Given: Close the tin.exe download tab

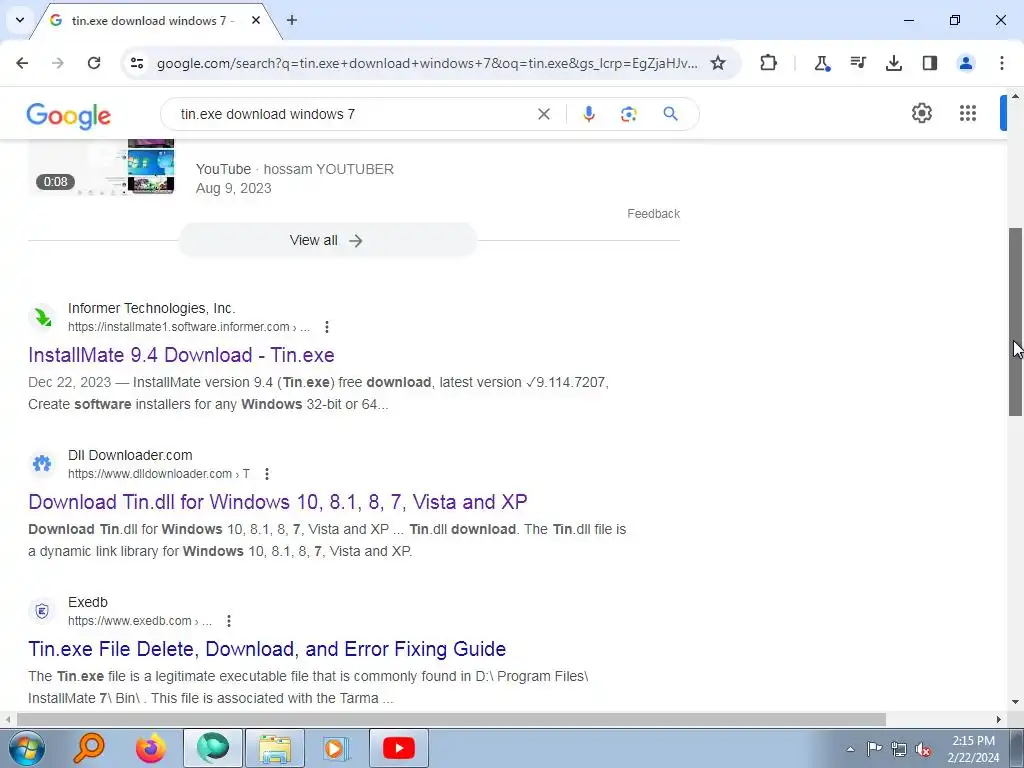Looking at the screenshot, I should coord(256,20).
